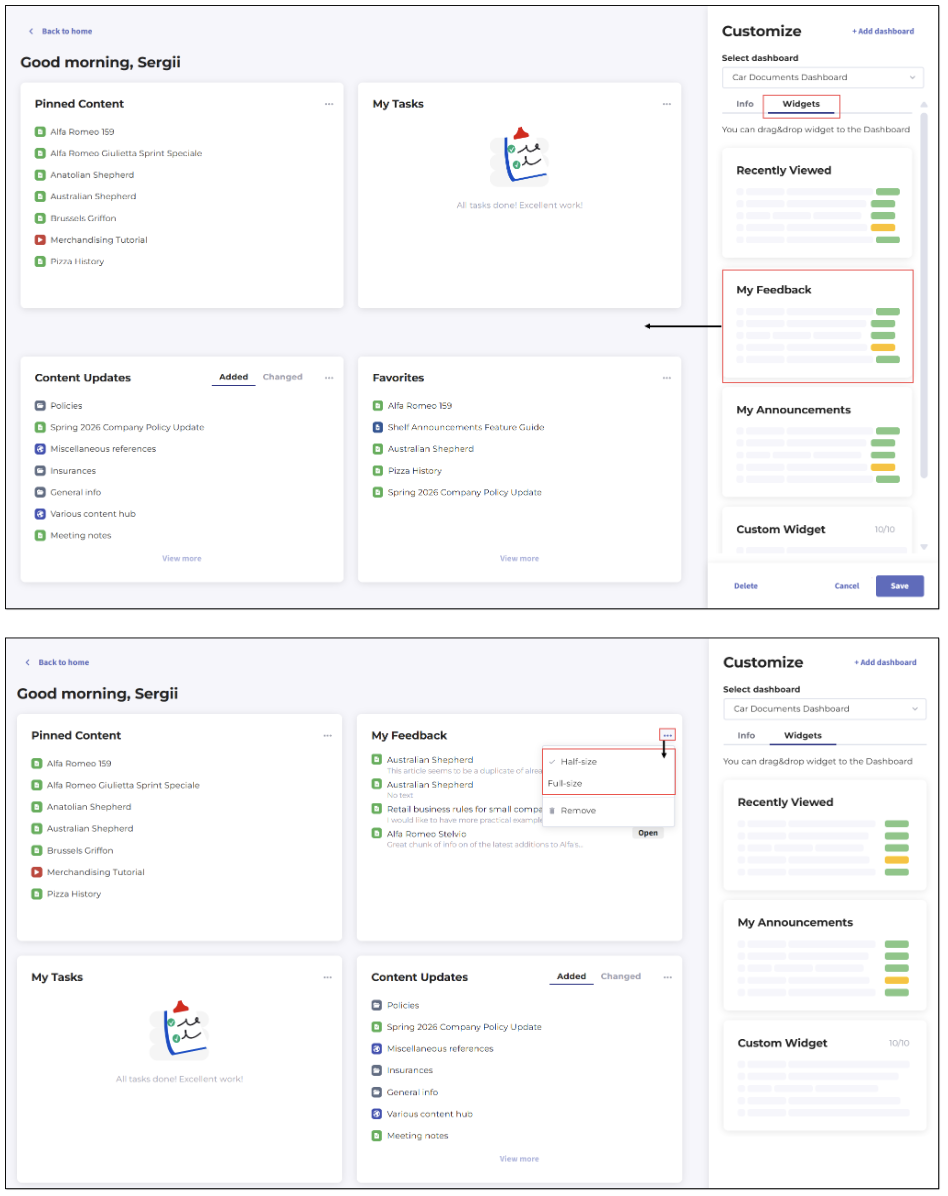This screenshot has height=1196, width=948.
Task: Click Merchandising Tutorial video icon in upper screenshot
Action: click(x=40, y=240)
